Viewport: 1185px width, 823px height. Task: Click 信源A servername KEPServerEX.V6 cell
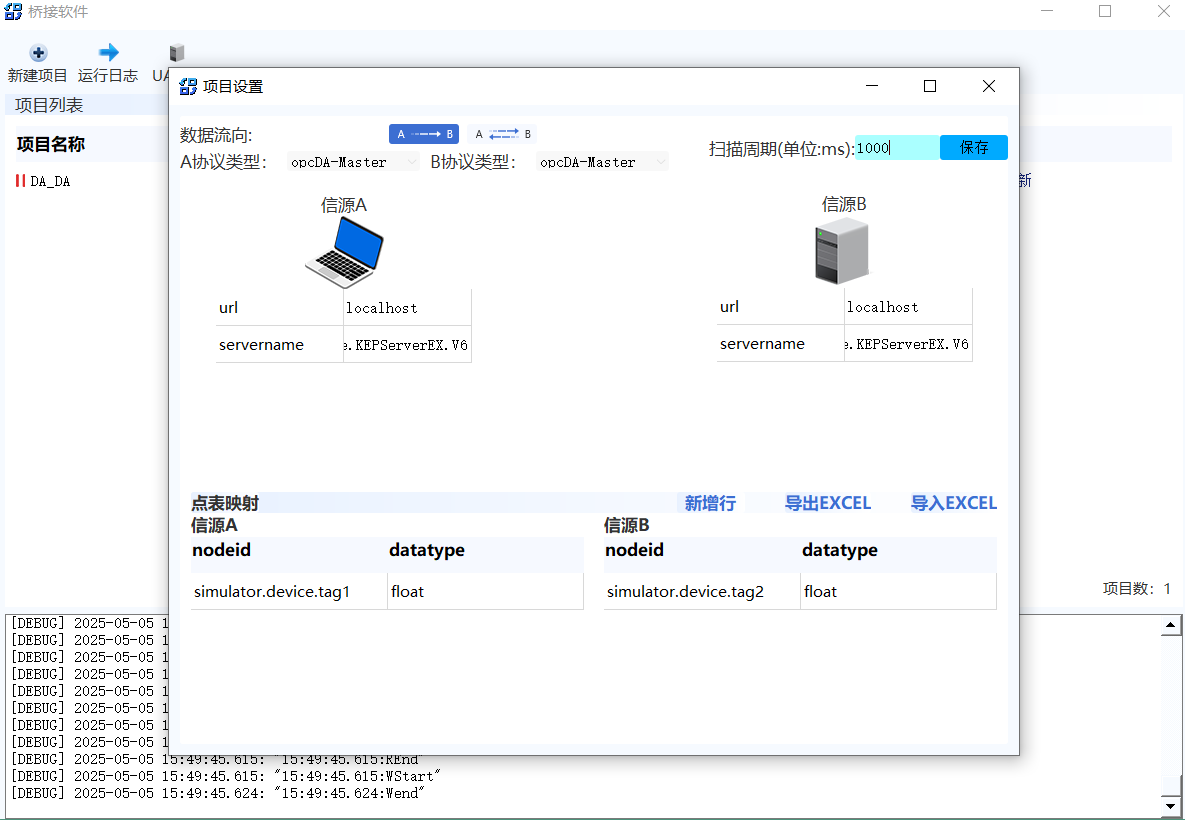407,345
